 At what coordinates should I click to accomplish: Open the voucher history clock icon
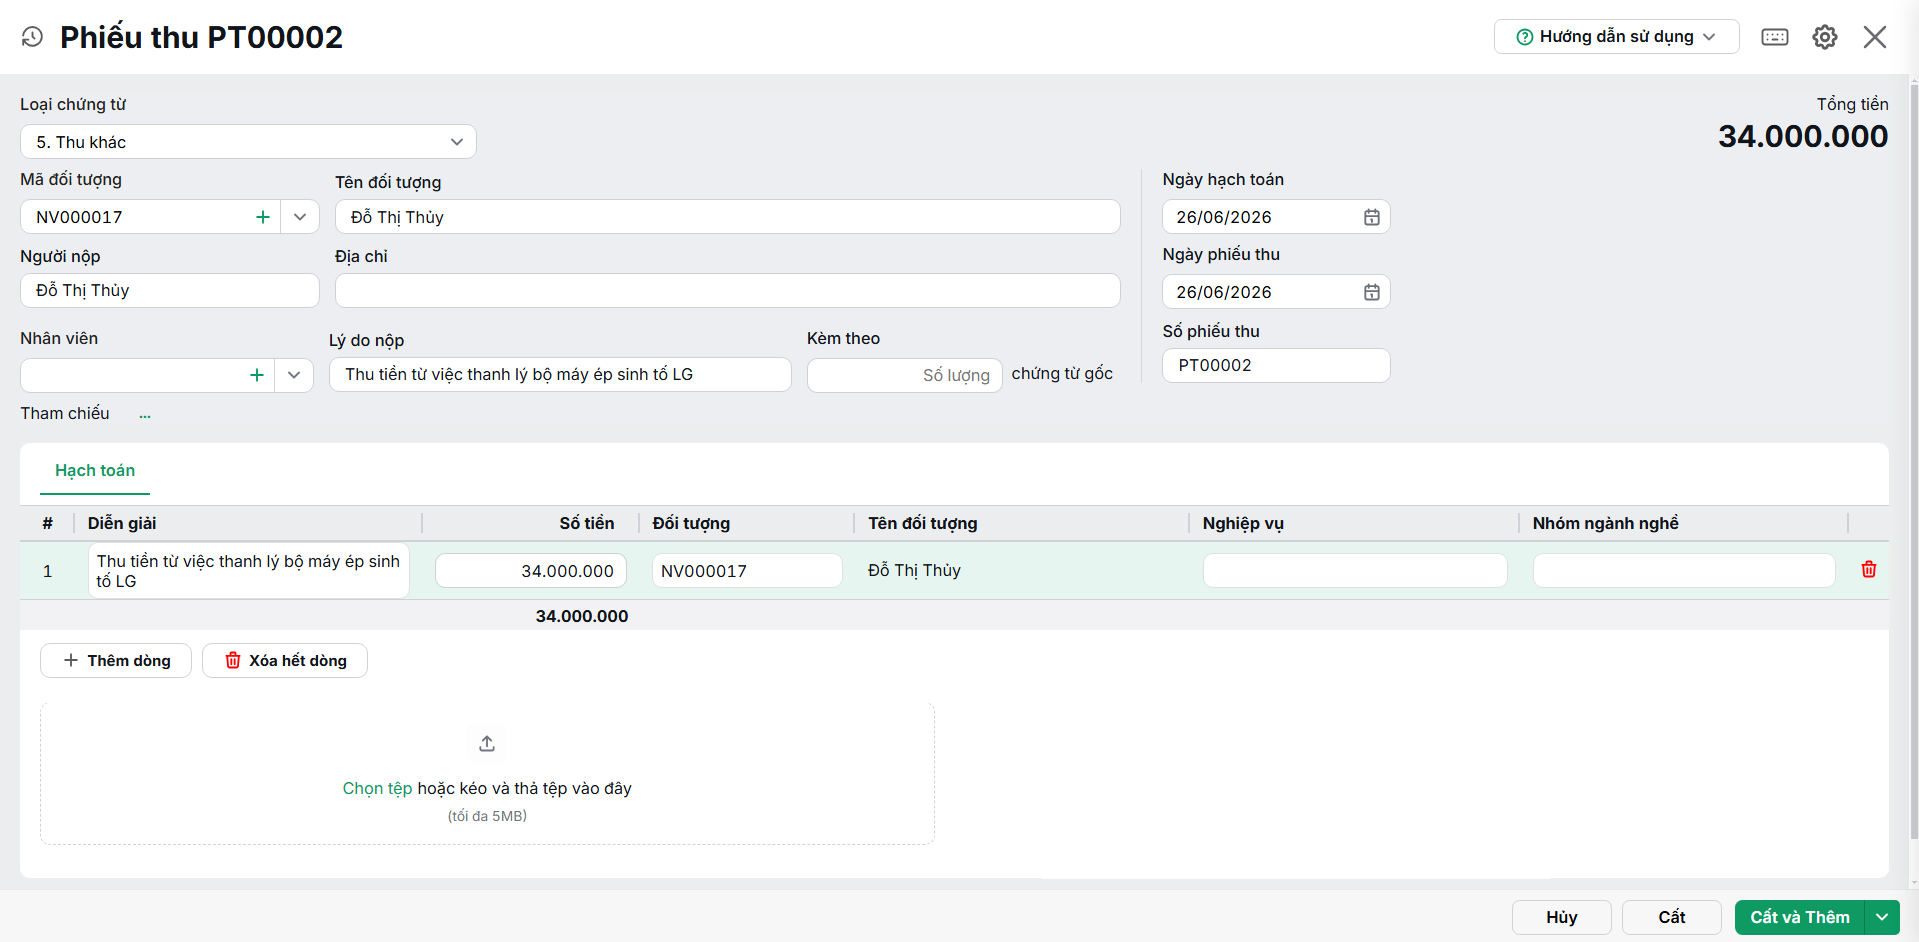32,37
